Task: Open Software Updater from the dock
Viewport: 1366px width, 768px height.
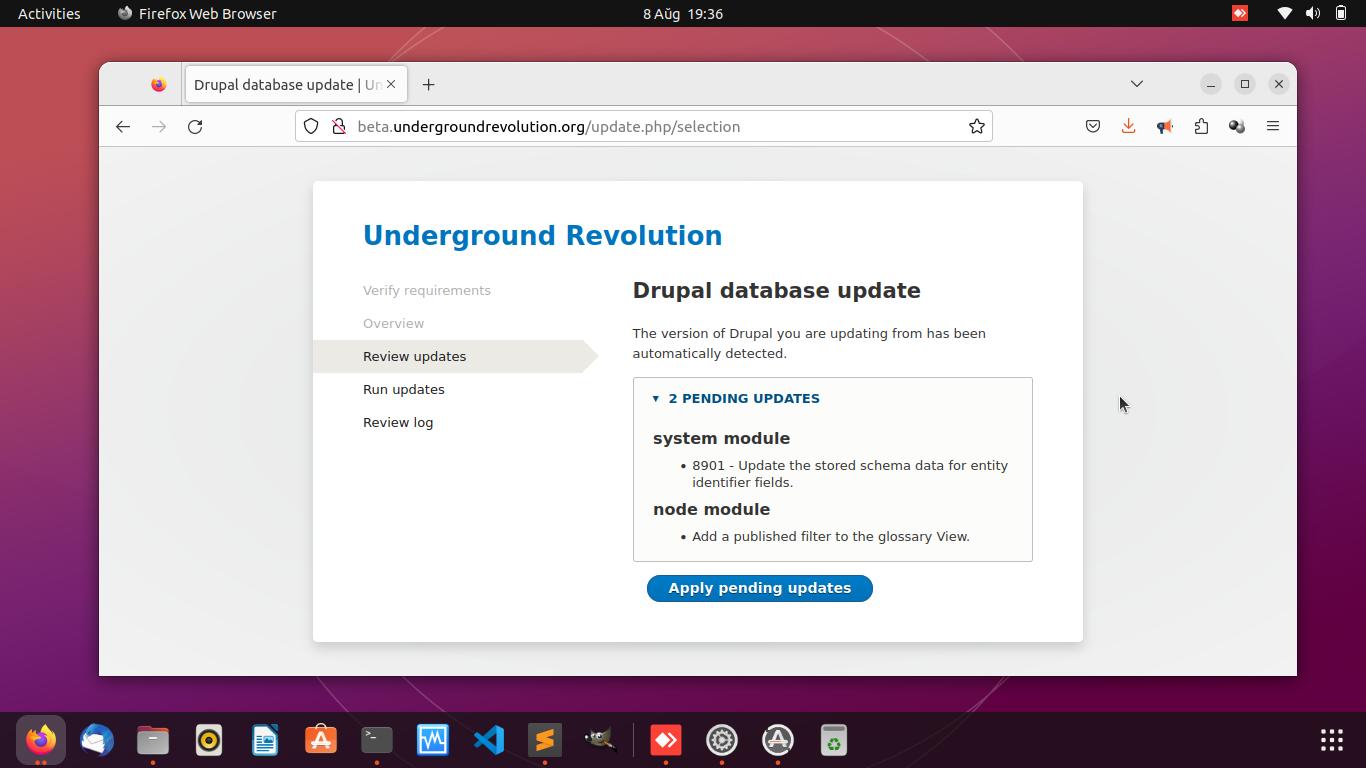Action: [x=778, y=740]
